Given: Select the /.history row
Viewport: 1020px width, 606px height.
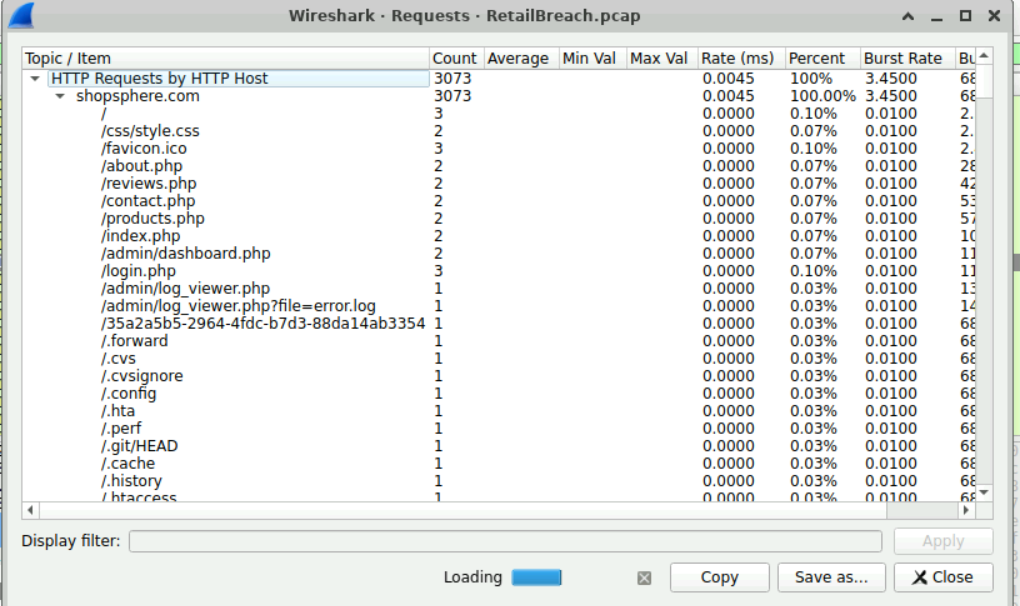Looking at the screenshot, I should [499, 482].
